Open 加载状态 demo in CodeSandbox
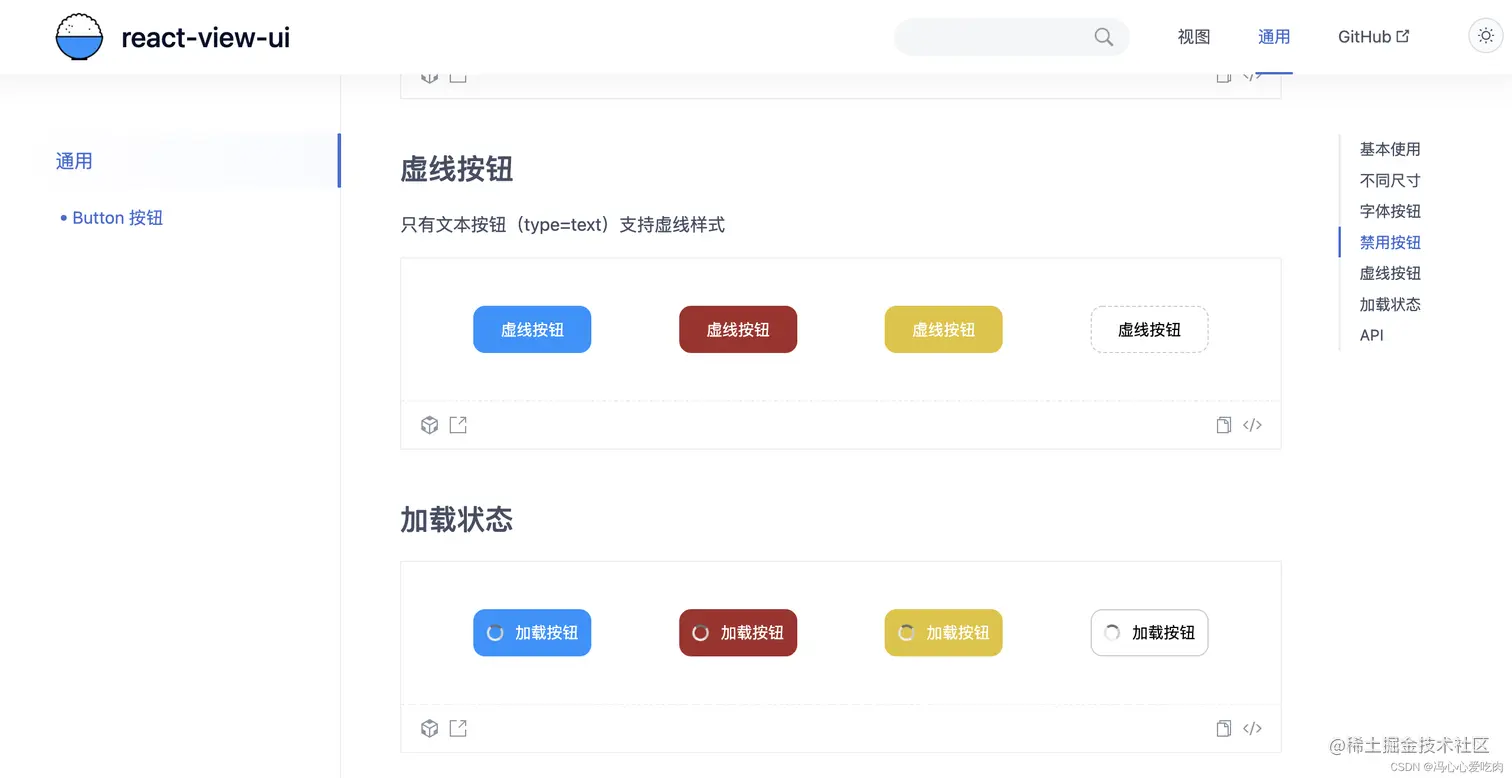The width and height of the screenshot is (1512, 778). [x=429, y=728]
